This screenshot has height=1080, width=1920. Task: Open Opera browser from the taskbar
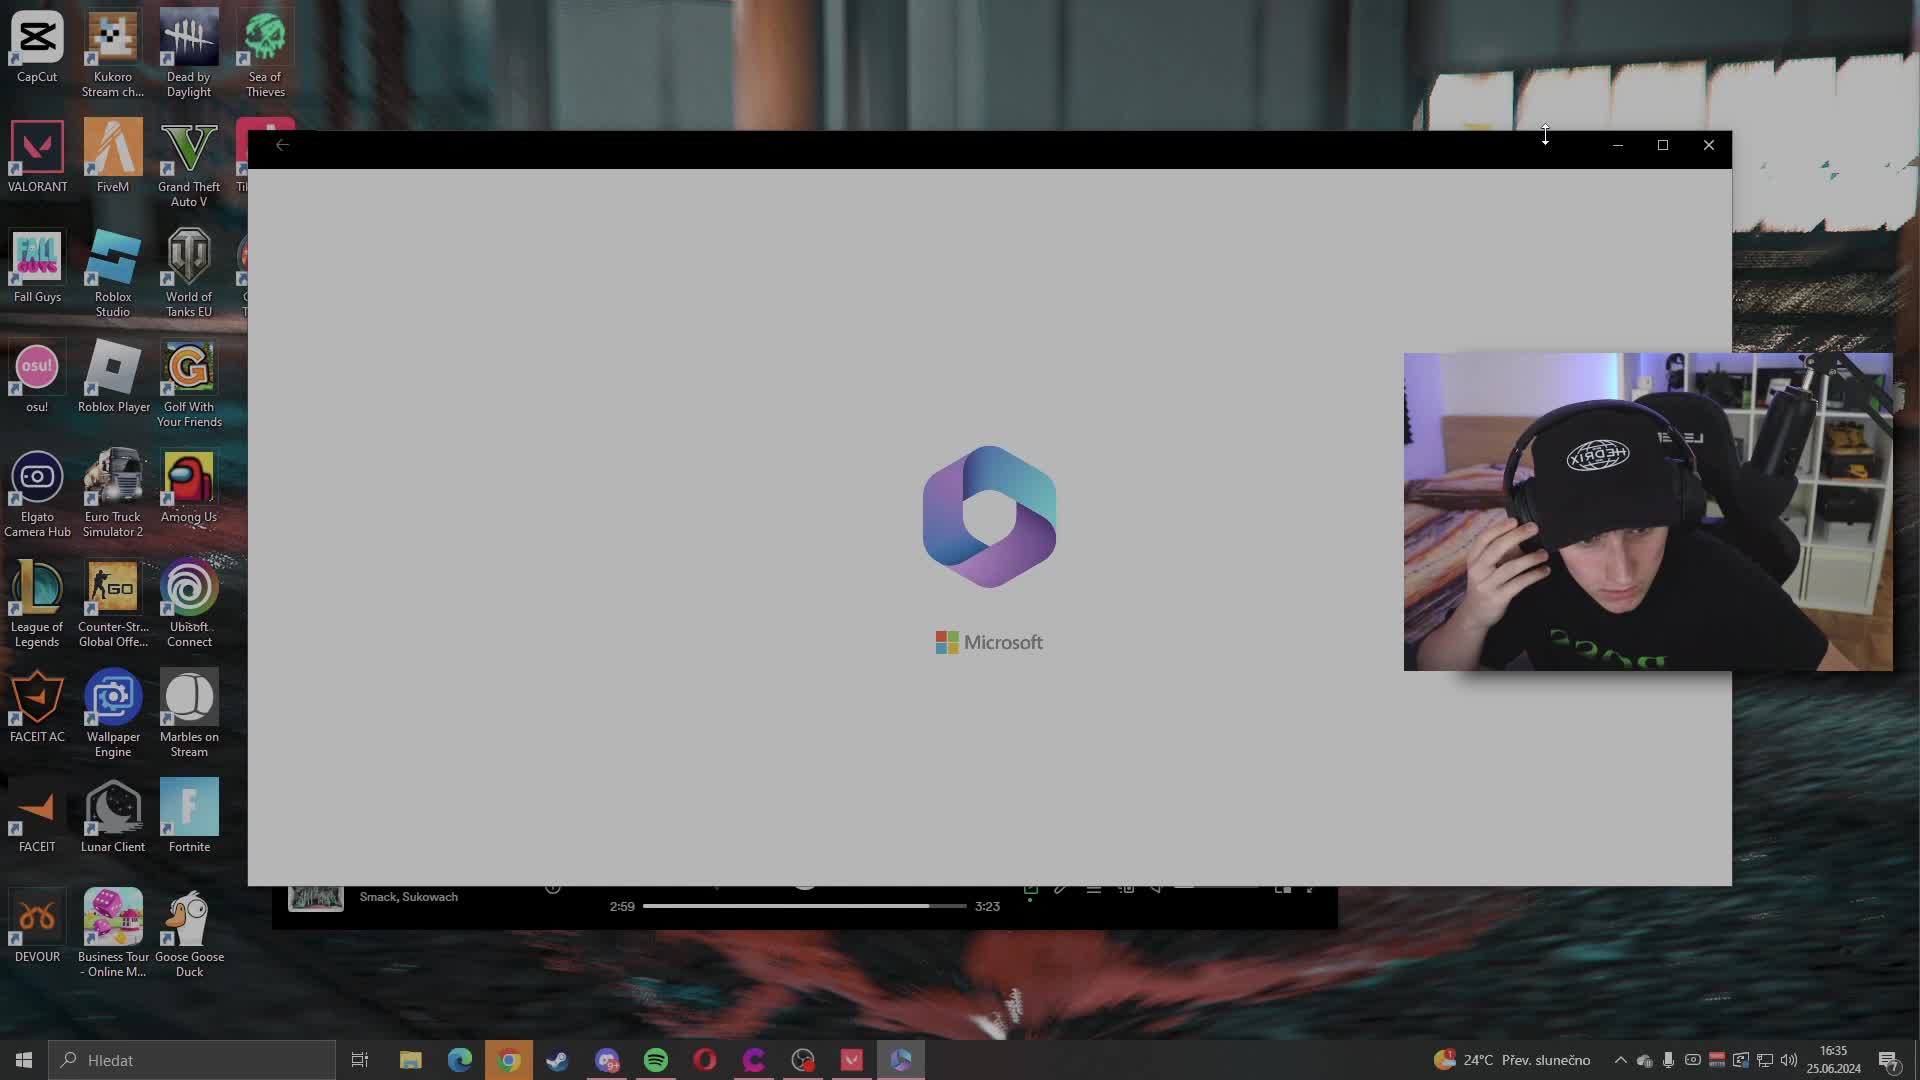(705, 1060)
